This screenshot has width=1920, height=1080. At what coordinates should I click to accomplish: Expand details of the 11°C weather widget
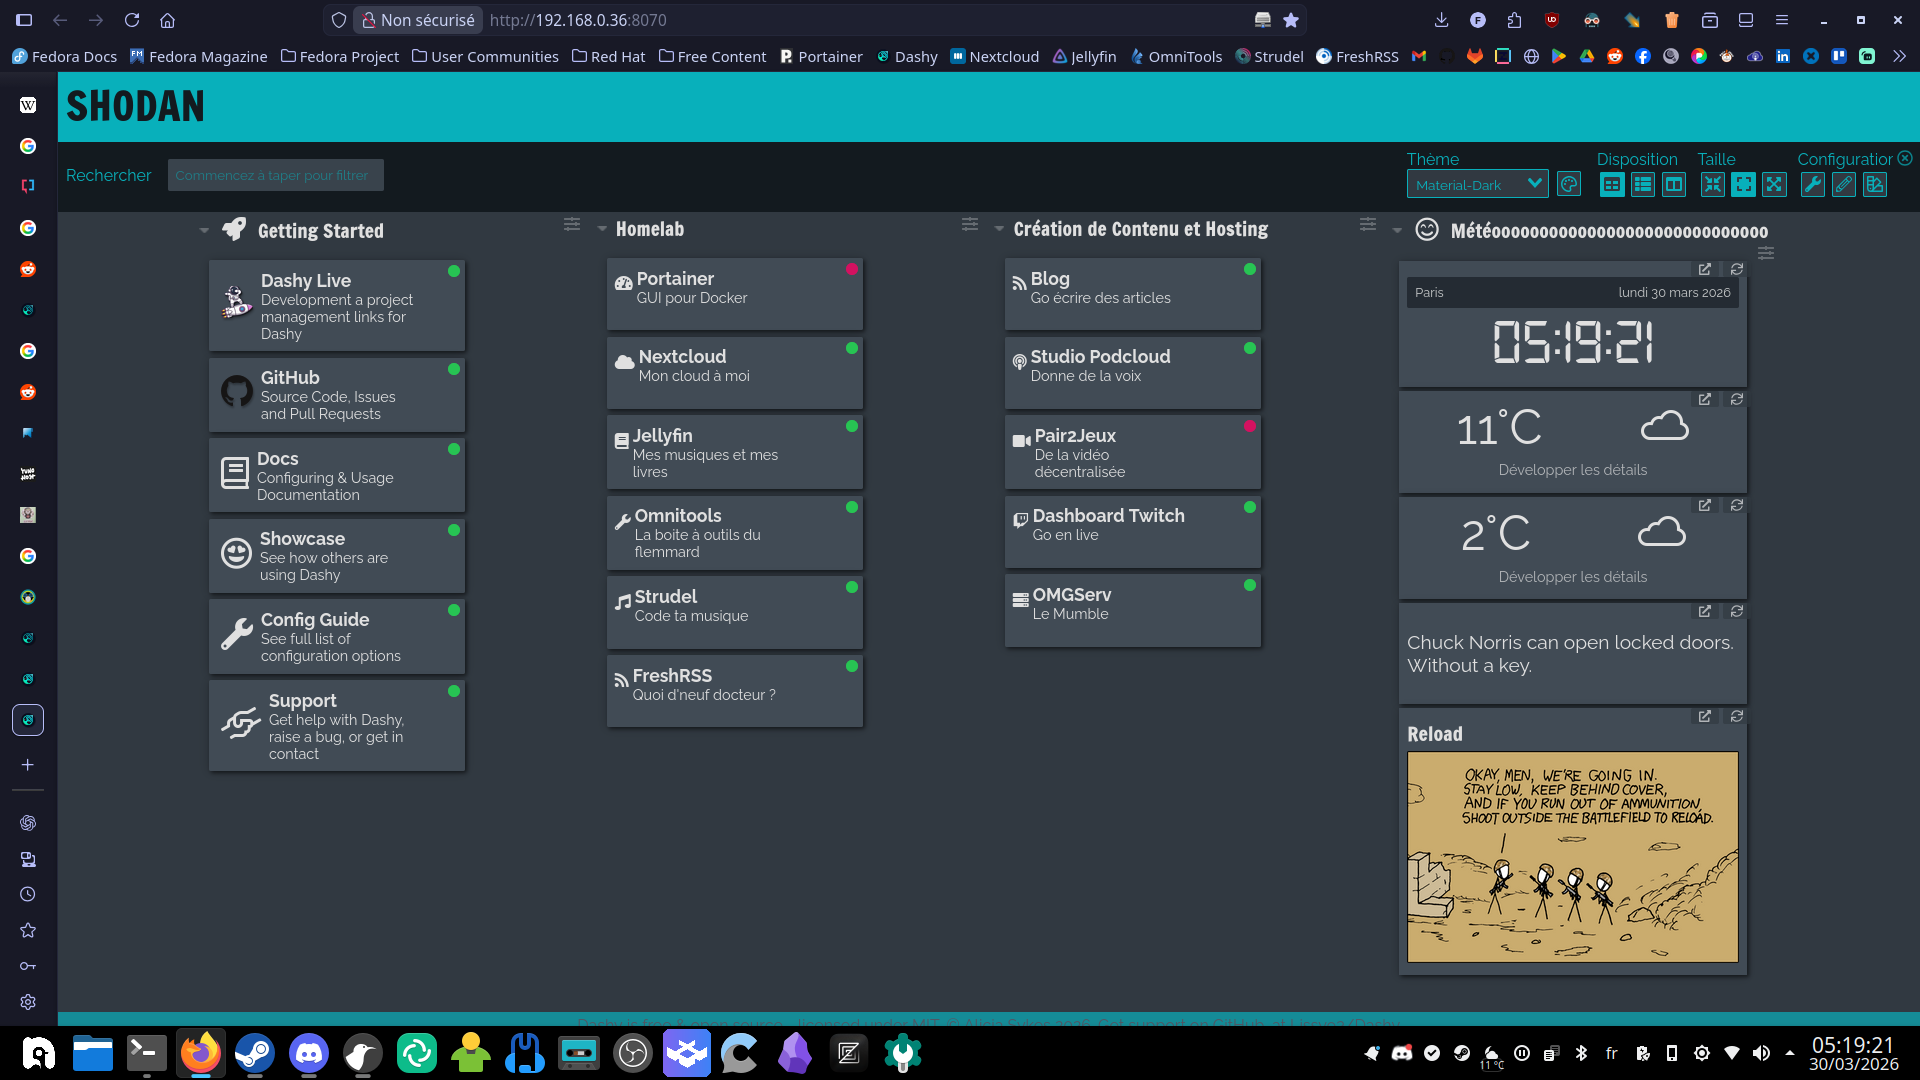pos(1572,470)
